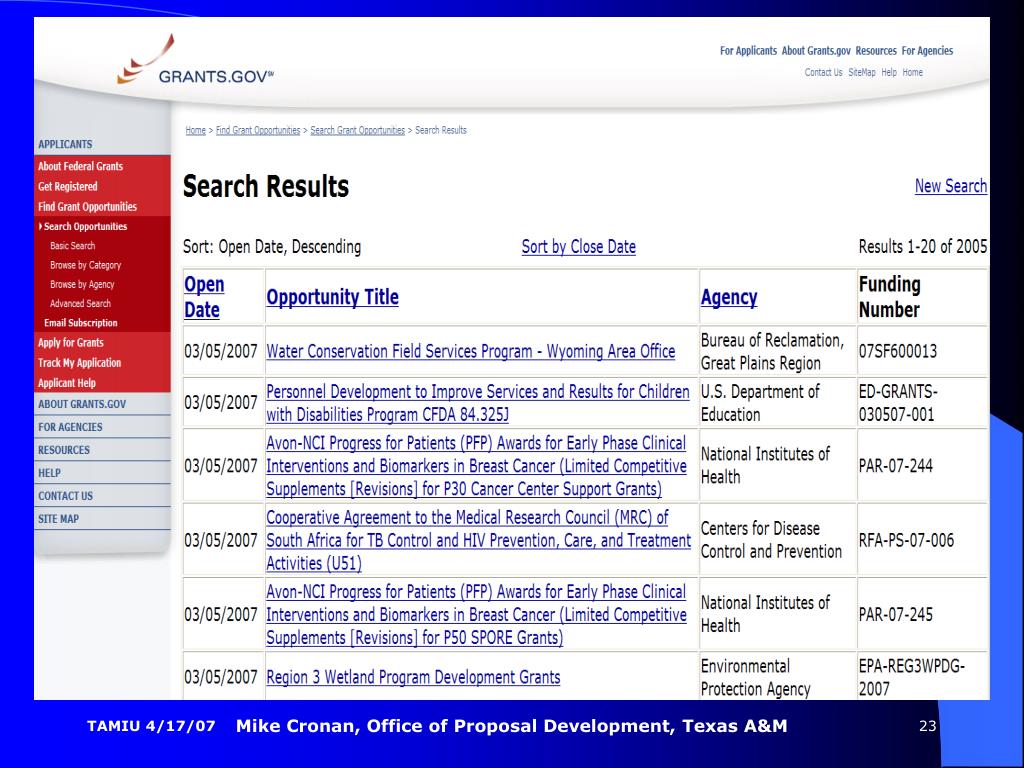
Task: Choose Basic Search in the sidebar
Action: pyautogui.click(x=72, y=246)
